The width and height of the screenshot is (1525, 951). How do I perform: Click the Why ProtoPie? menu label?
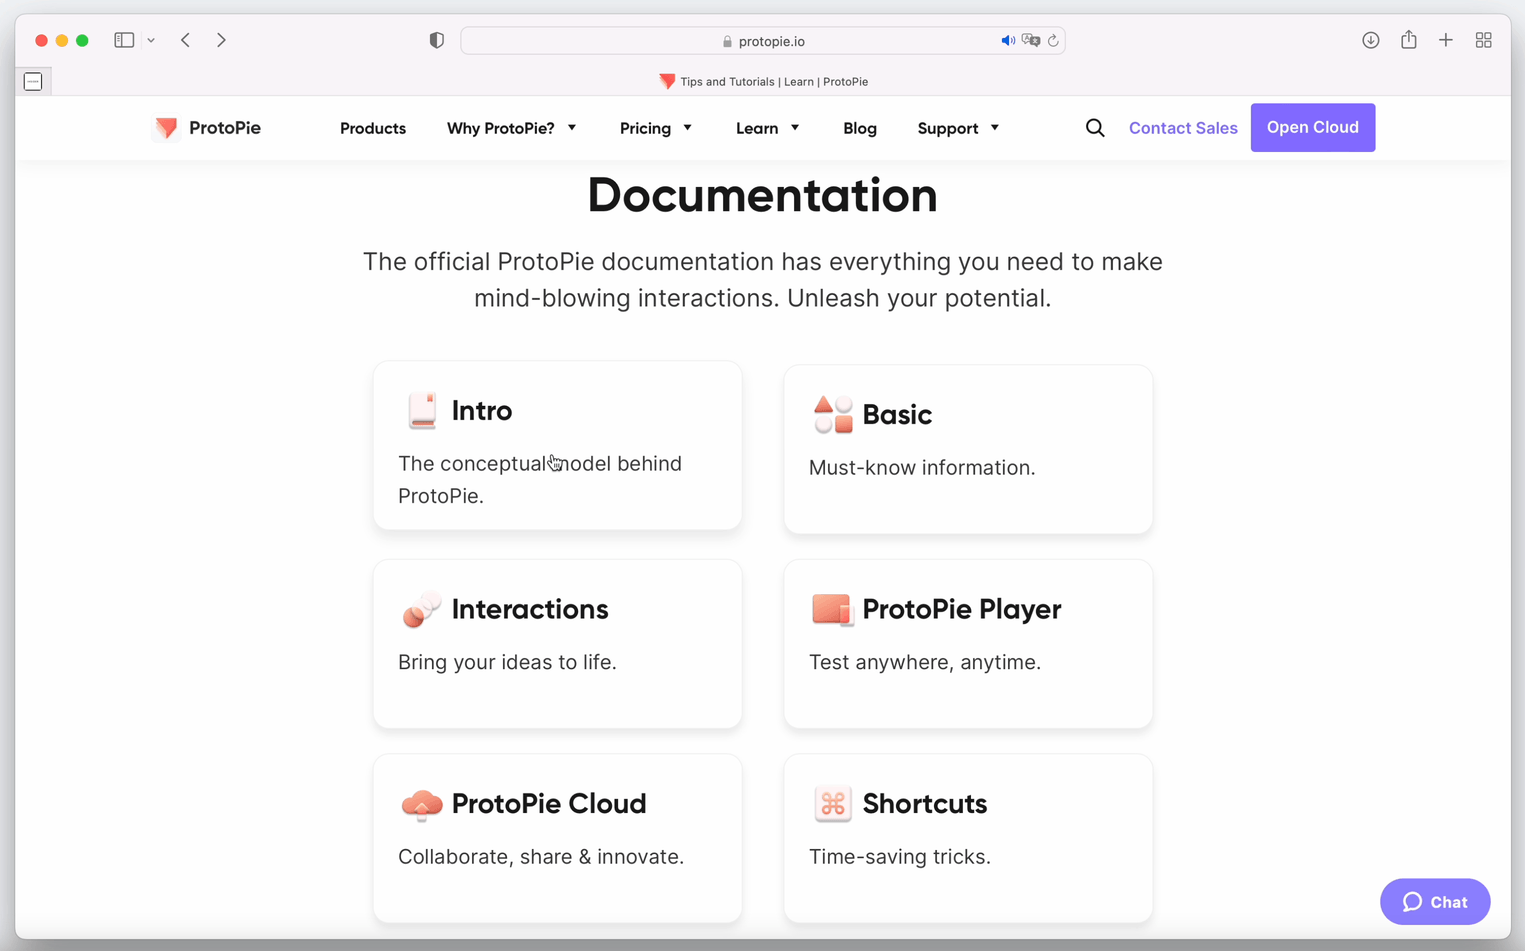[501, 128]
